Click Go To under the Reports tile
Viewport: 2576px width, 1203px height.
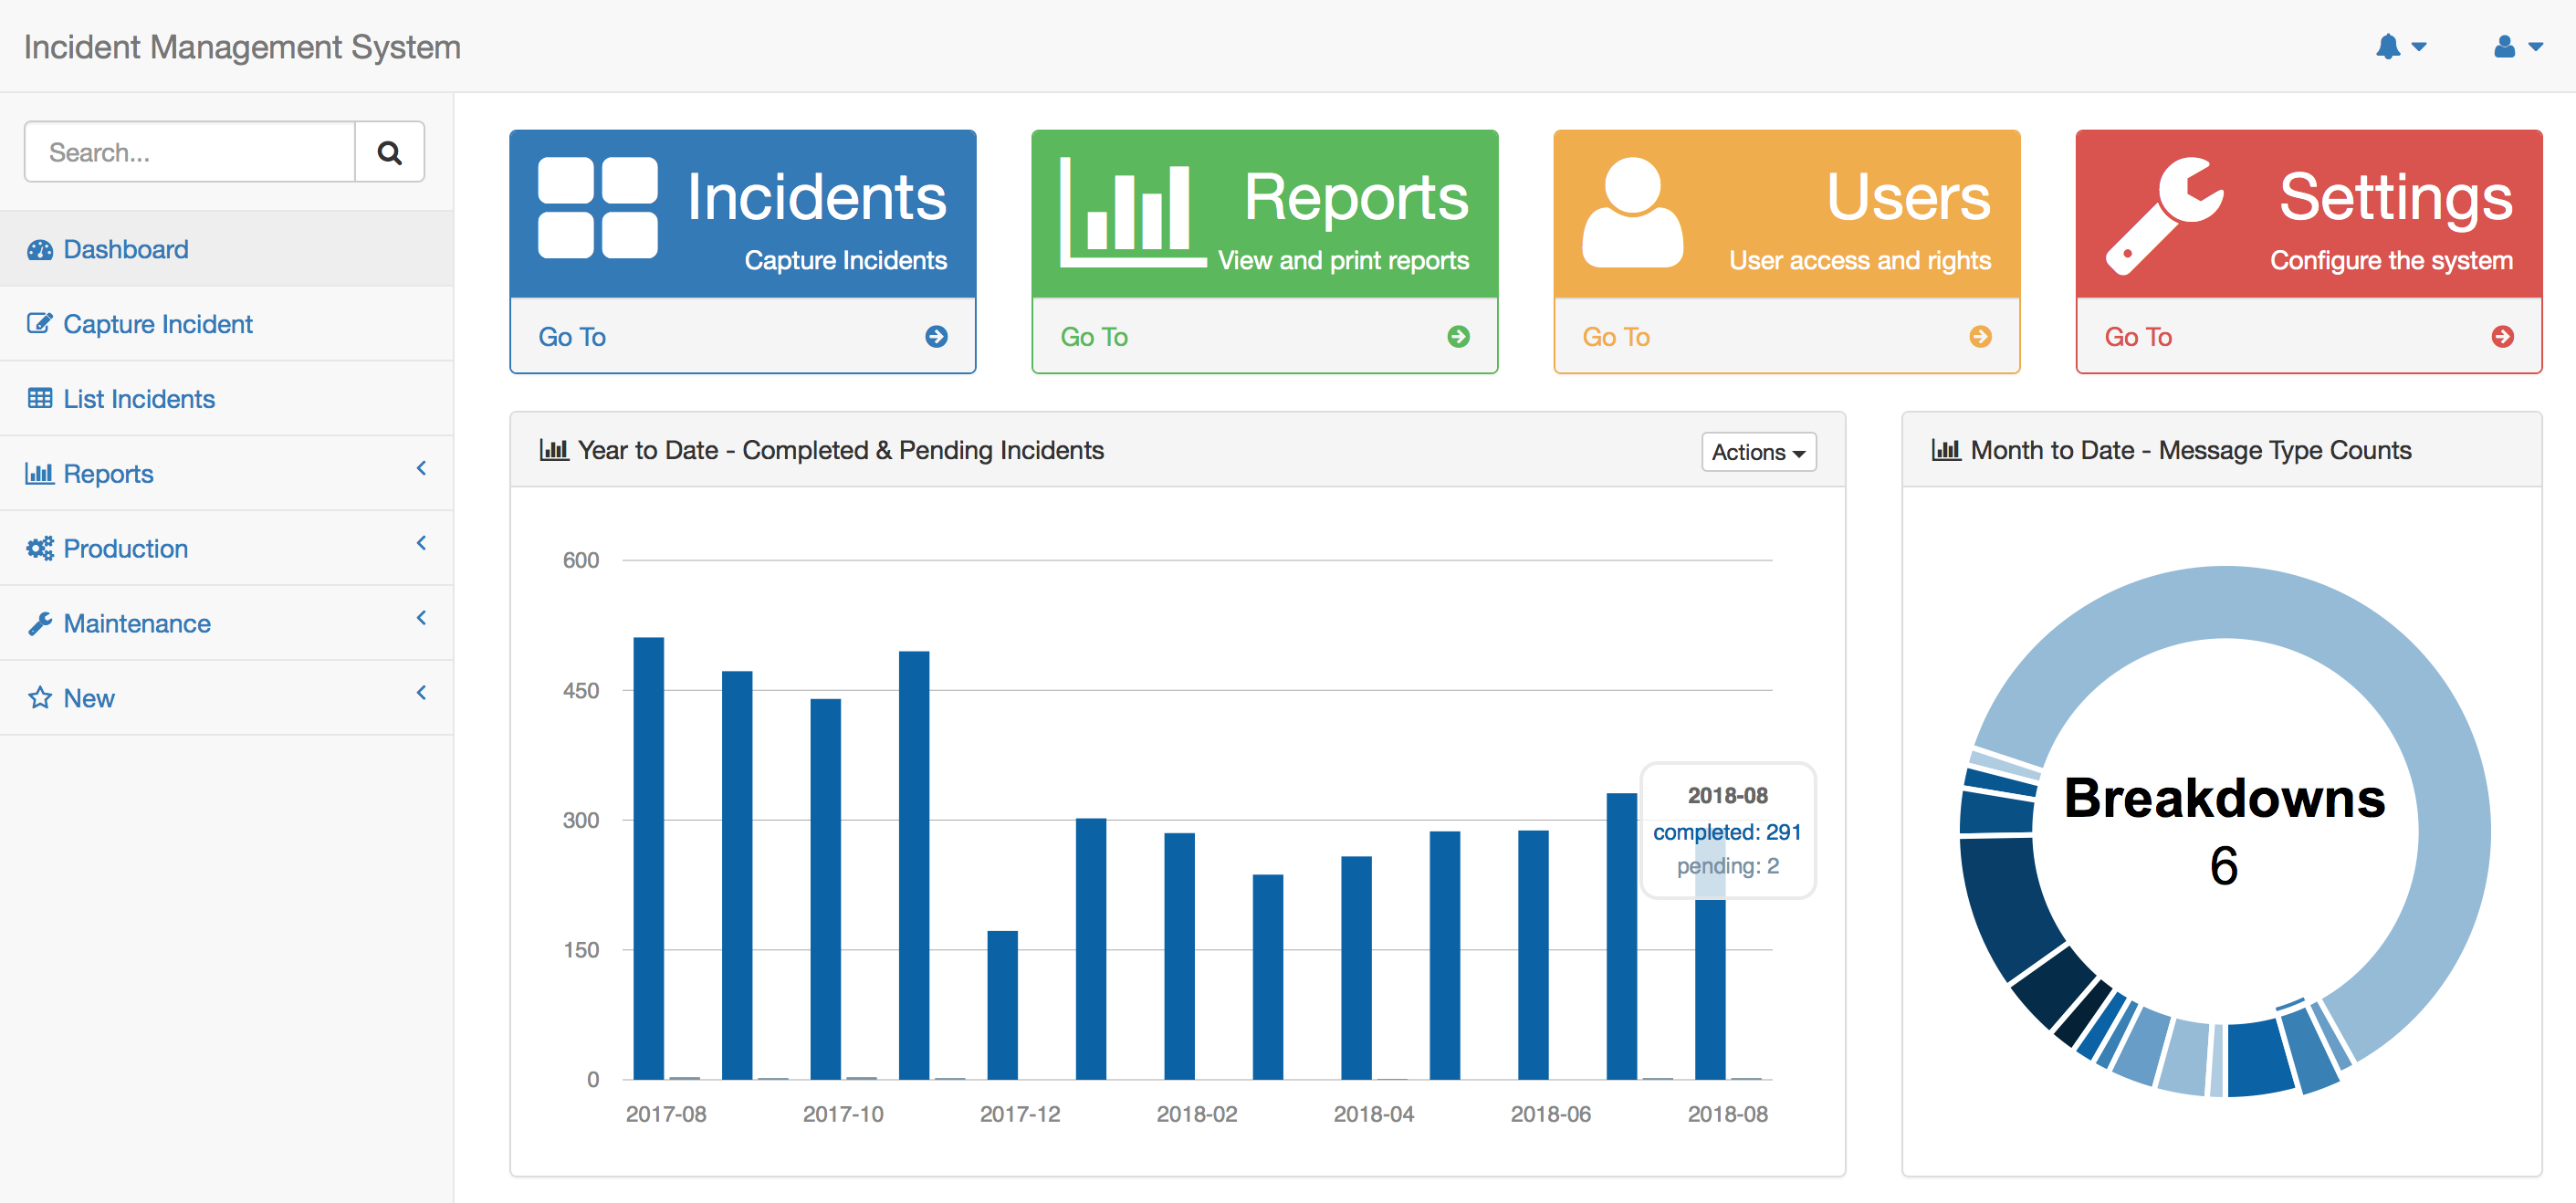coord(1094,337)
